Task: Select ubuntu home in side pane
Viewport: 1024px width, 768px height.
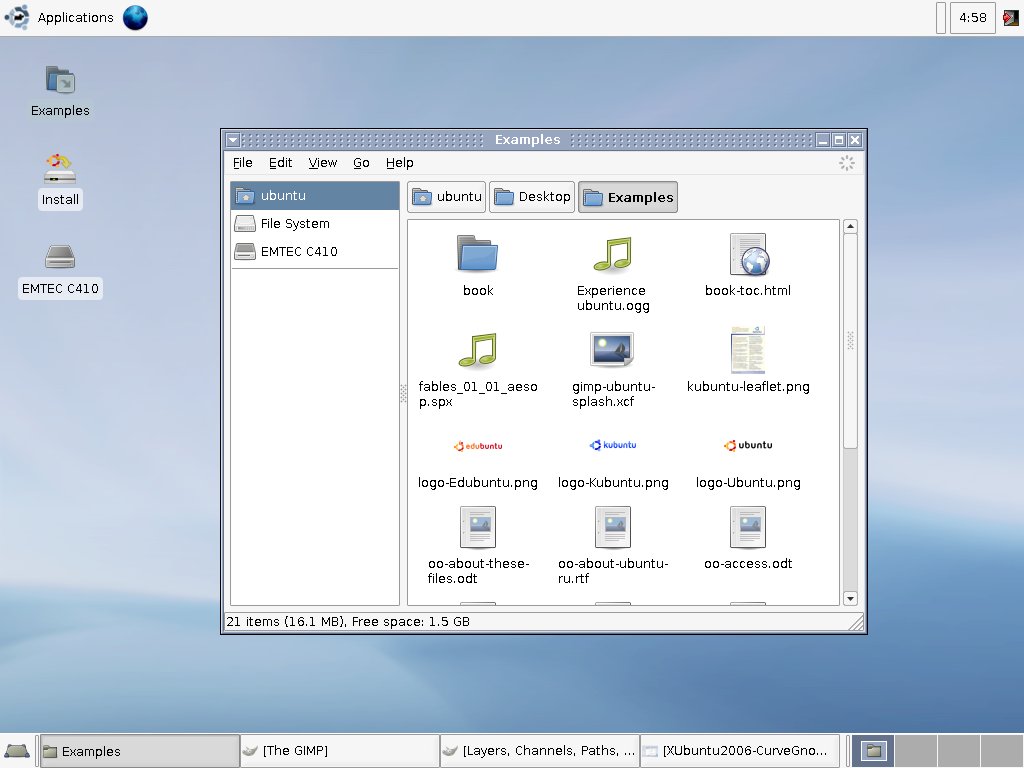Action: pyautogui.click(x=315, y=195)
